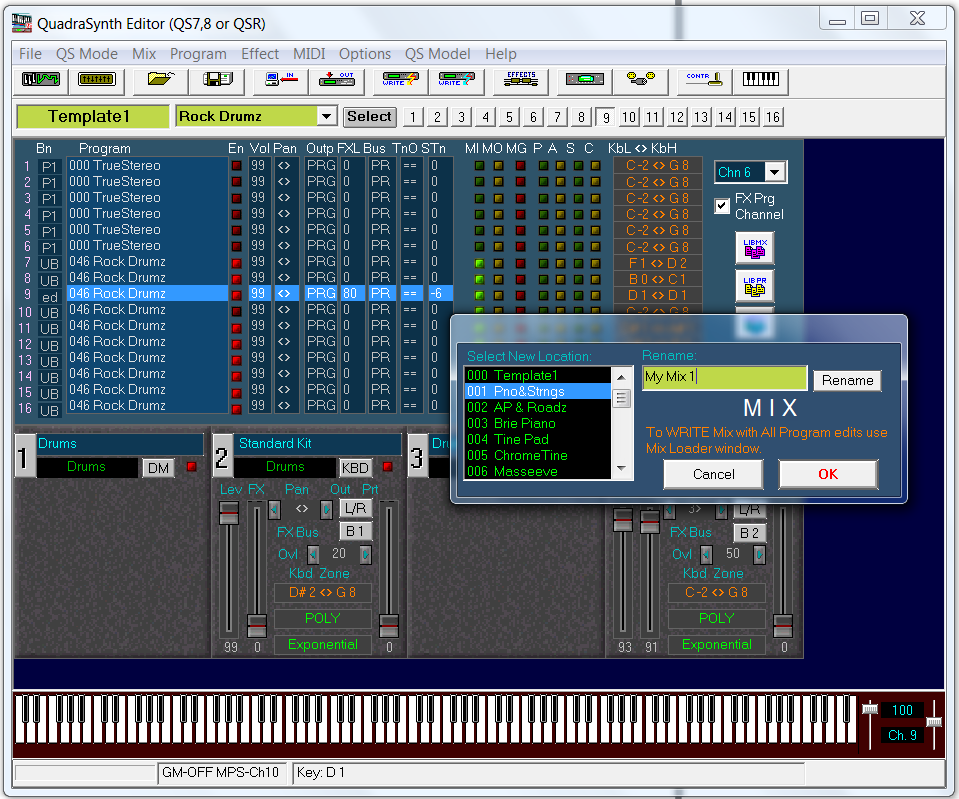Click the OUT transfer toolbar icon
Screen dimensions: 959x799
336,80
